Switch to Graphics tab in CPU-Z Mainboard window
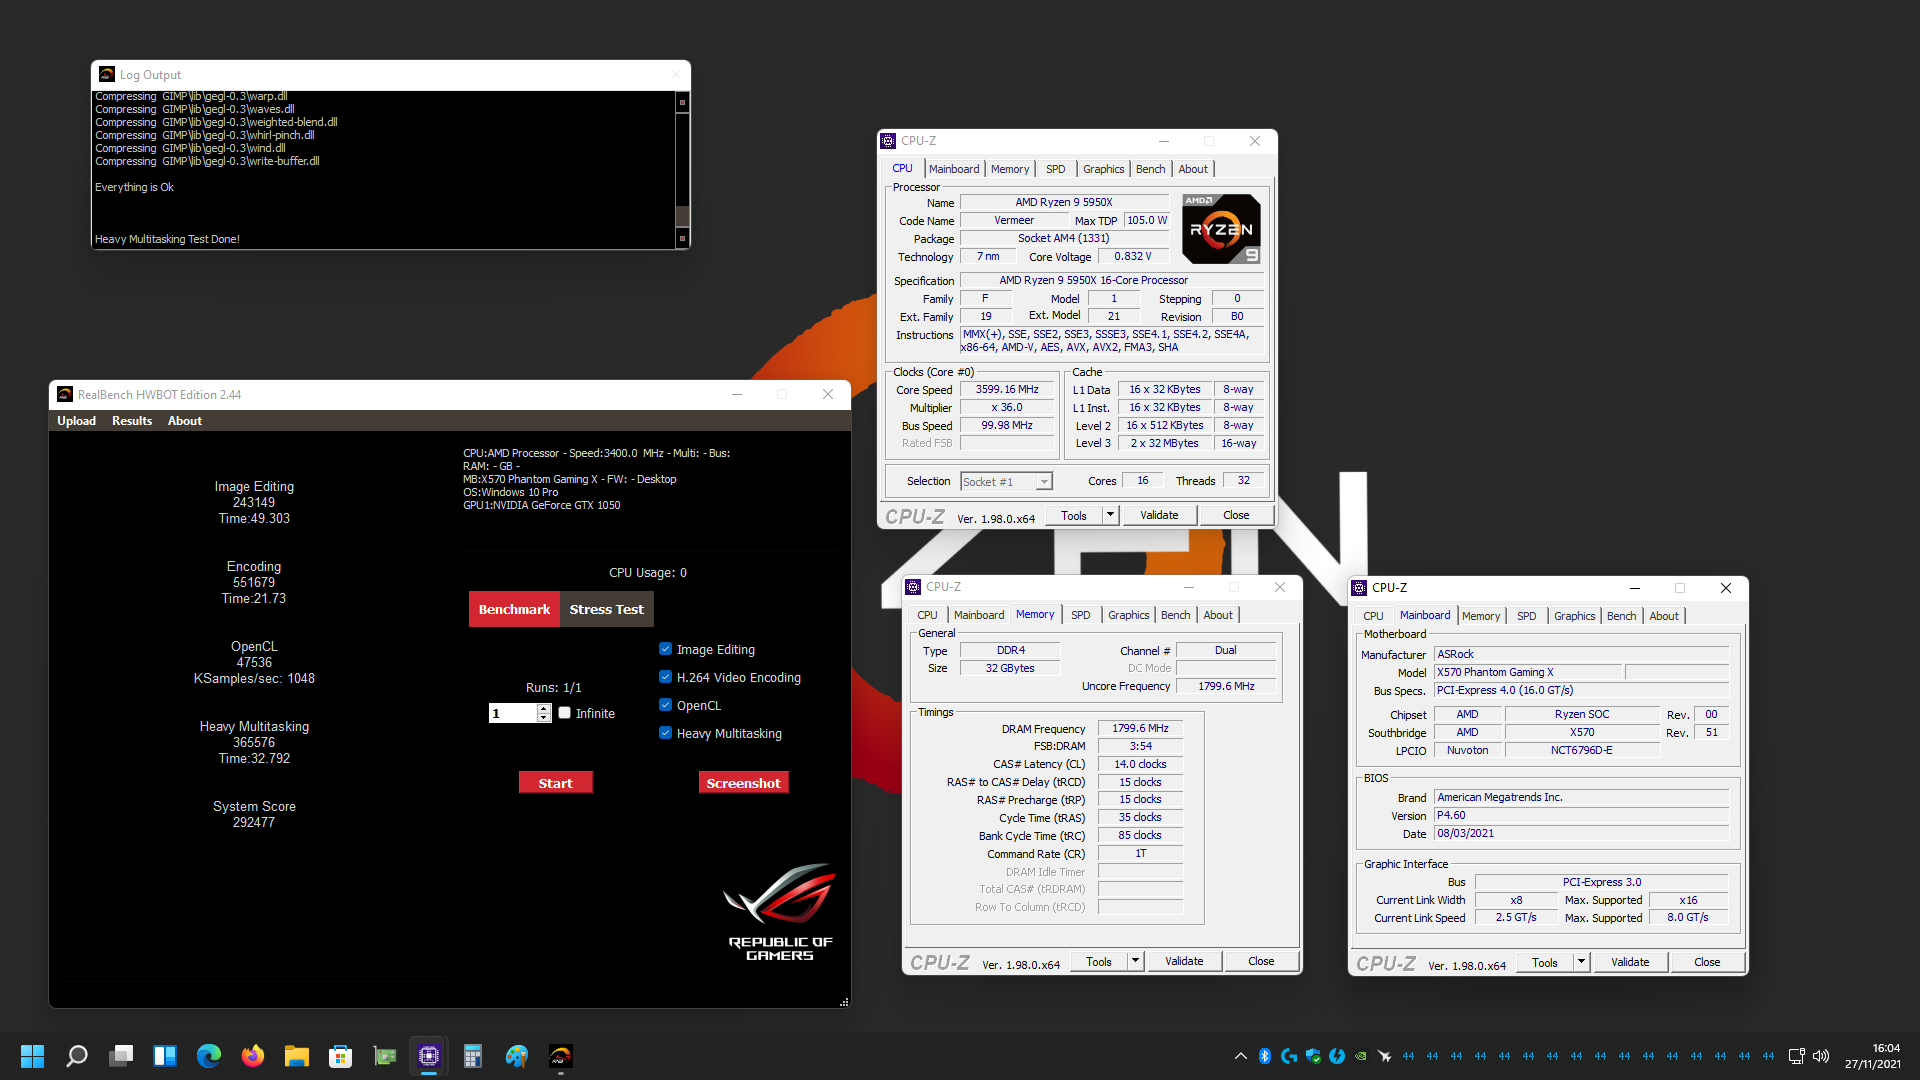 (1574, 616)
